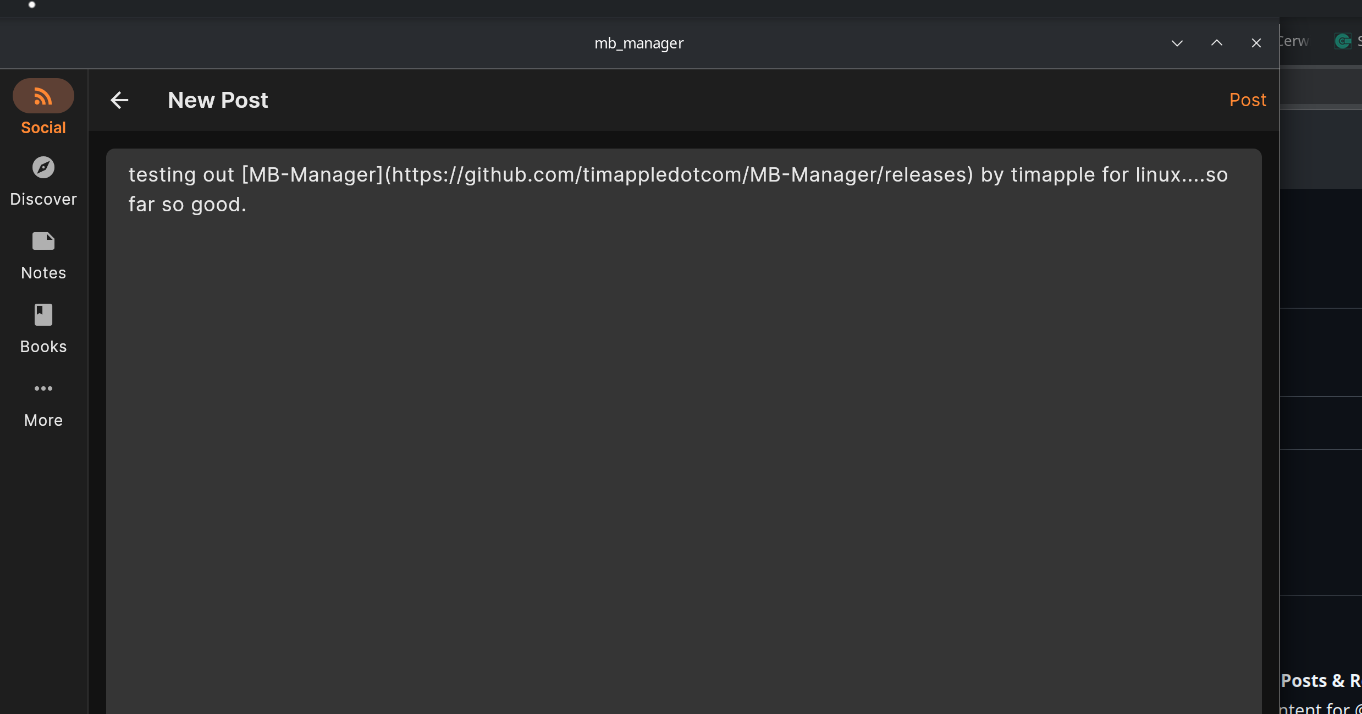The image size is (1362, 714).
Task: Click inside the post text area
Action: click(683, 430)
